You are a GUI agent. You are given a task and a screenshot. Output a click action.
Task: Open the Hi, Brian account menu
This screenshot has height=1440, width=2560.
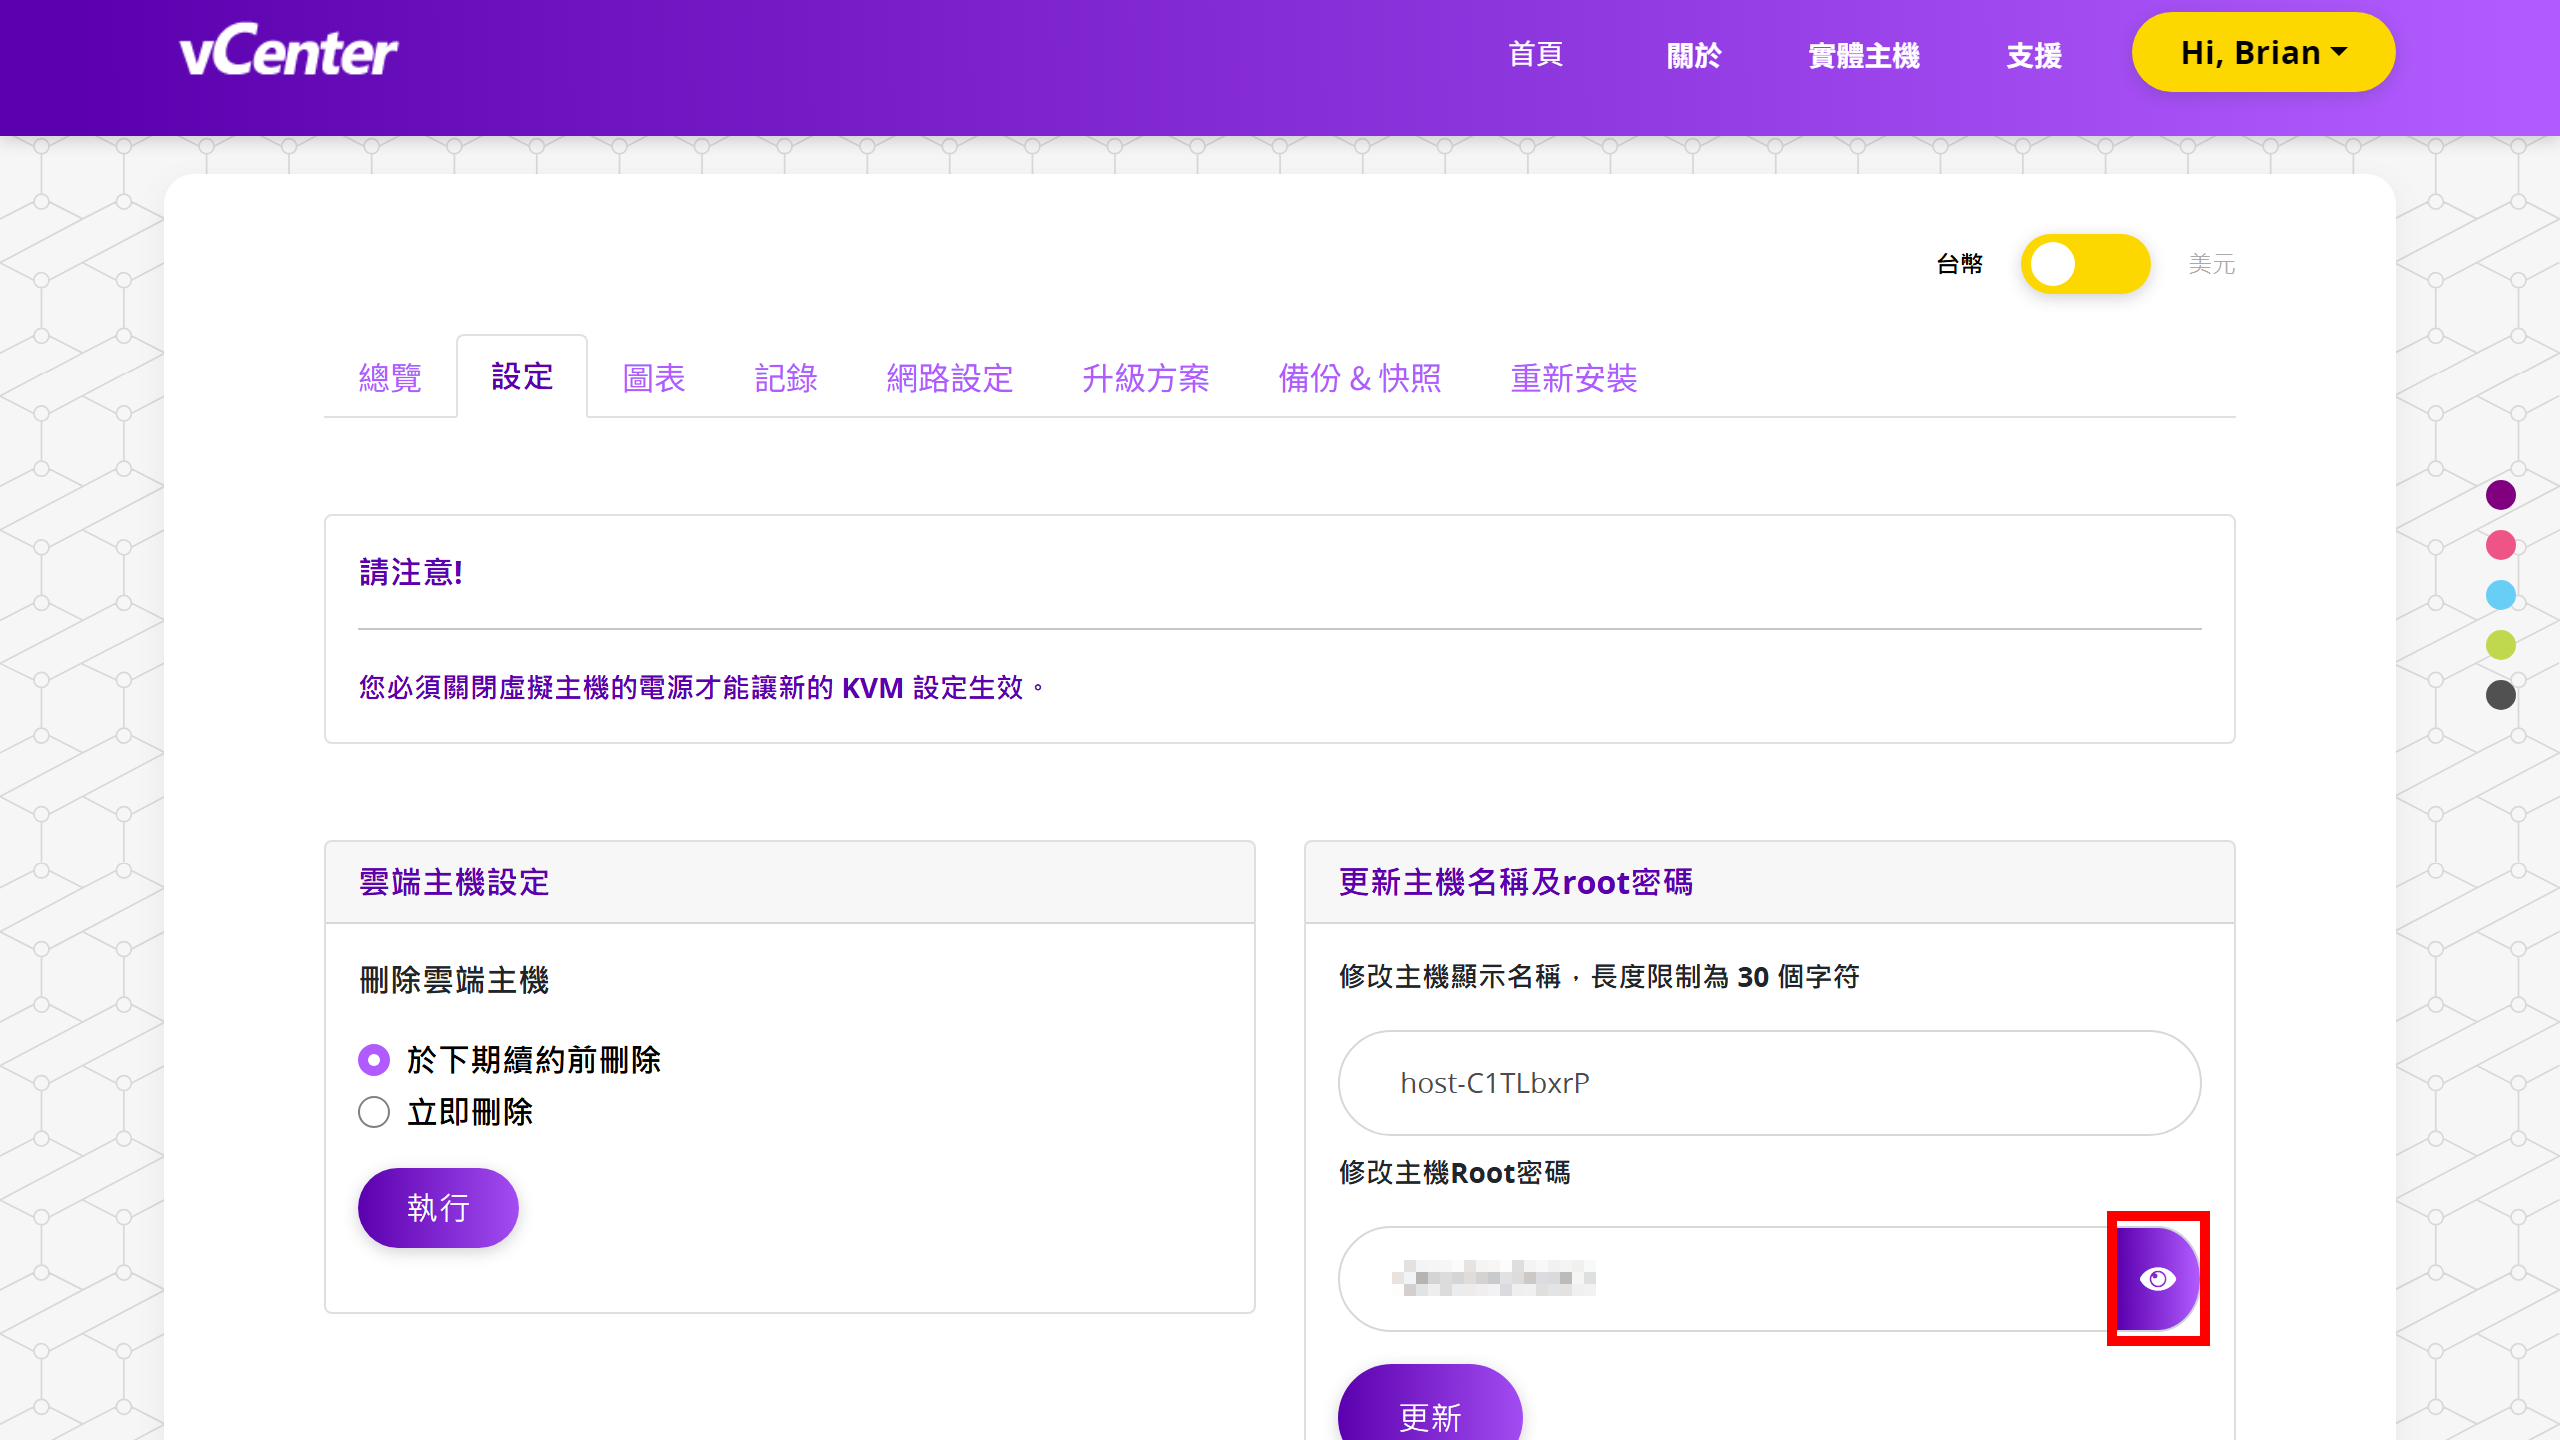pyautogui.click(x=2263, y=52)
